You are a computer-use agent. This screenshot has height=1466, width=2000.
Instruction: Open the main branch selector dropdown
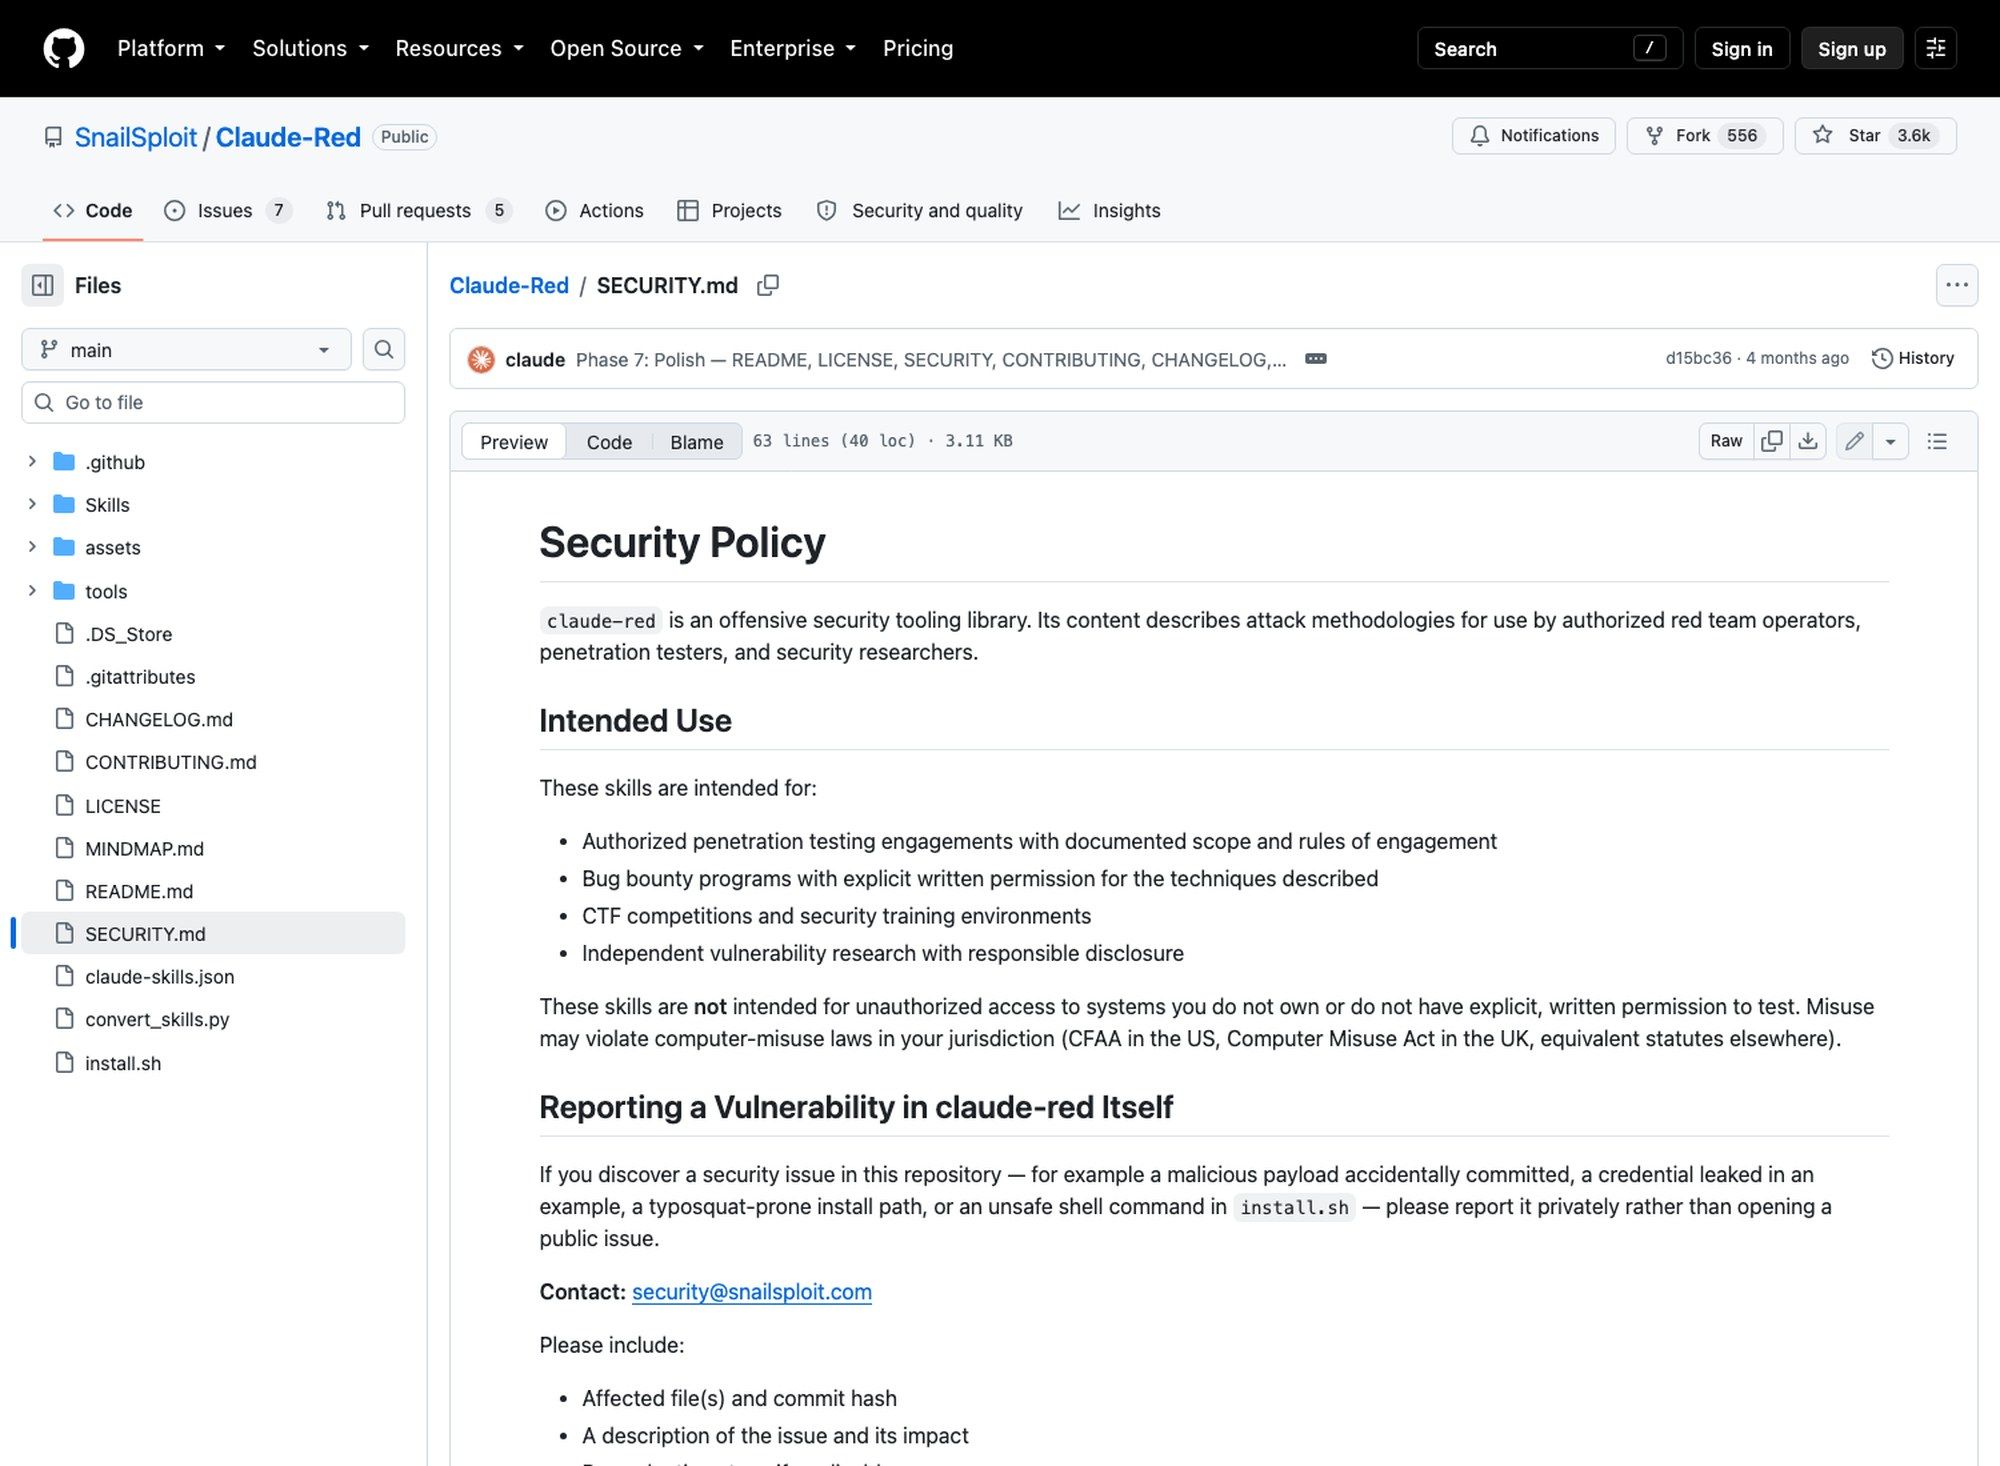(186, 350)
